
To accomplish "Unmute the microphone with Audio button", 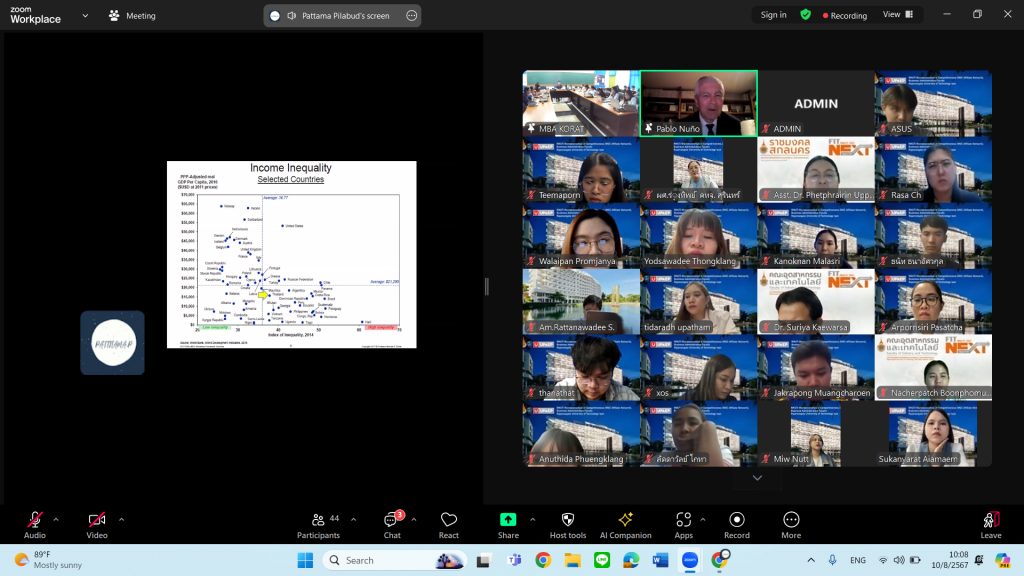I will tap(35, 520).
